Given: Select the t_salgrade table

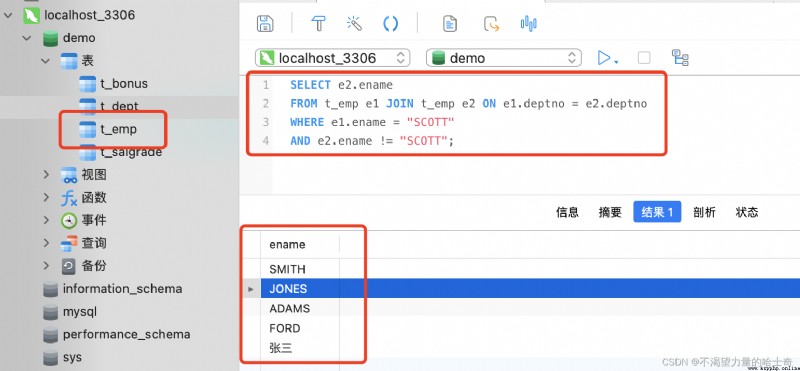Looking at the screenshot, I should pyautogui.click(x=131, y=152).
